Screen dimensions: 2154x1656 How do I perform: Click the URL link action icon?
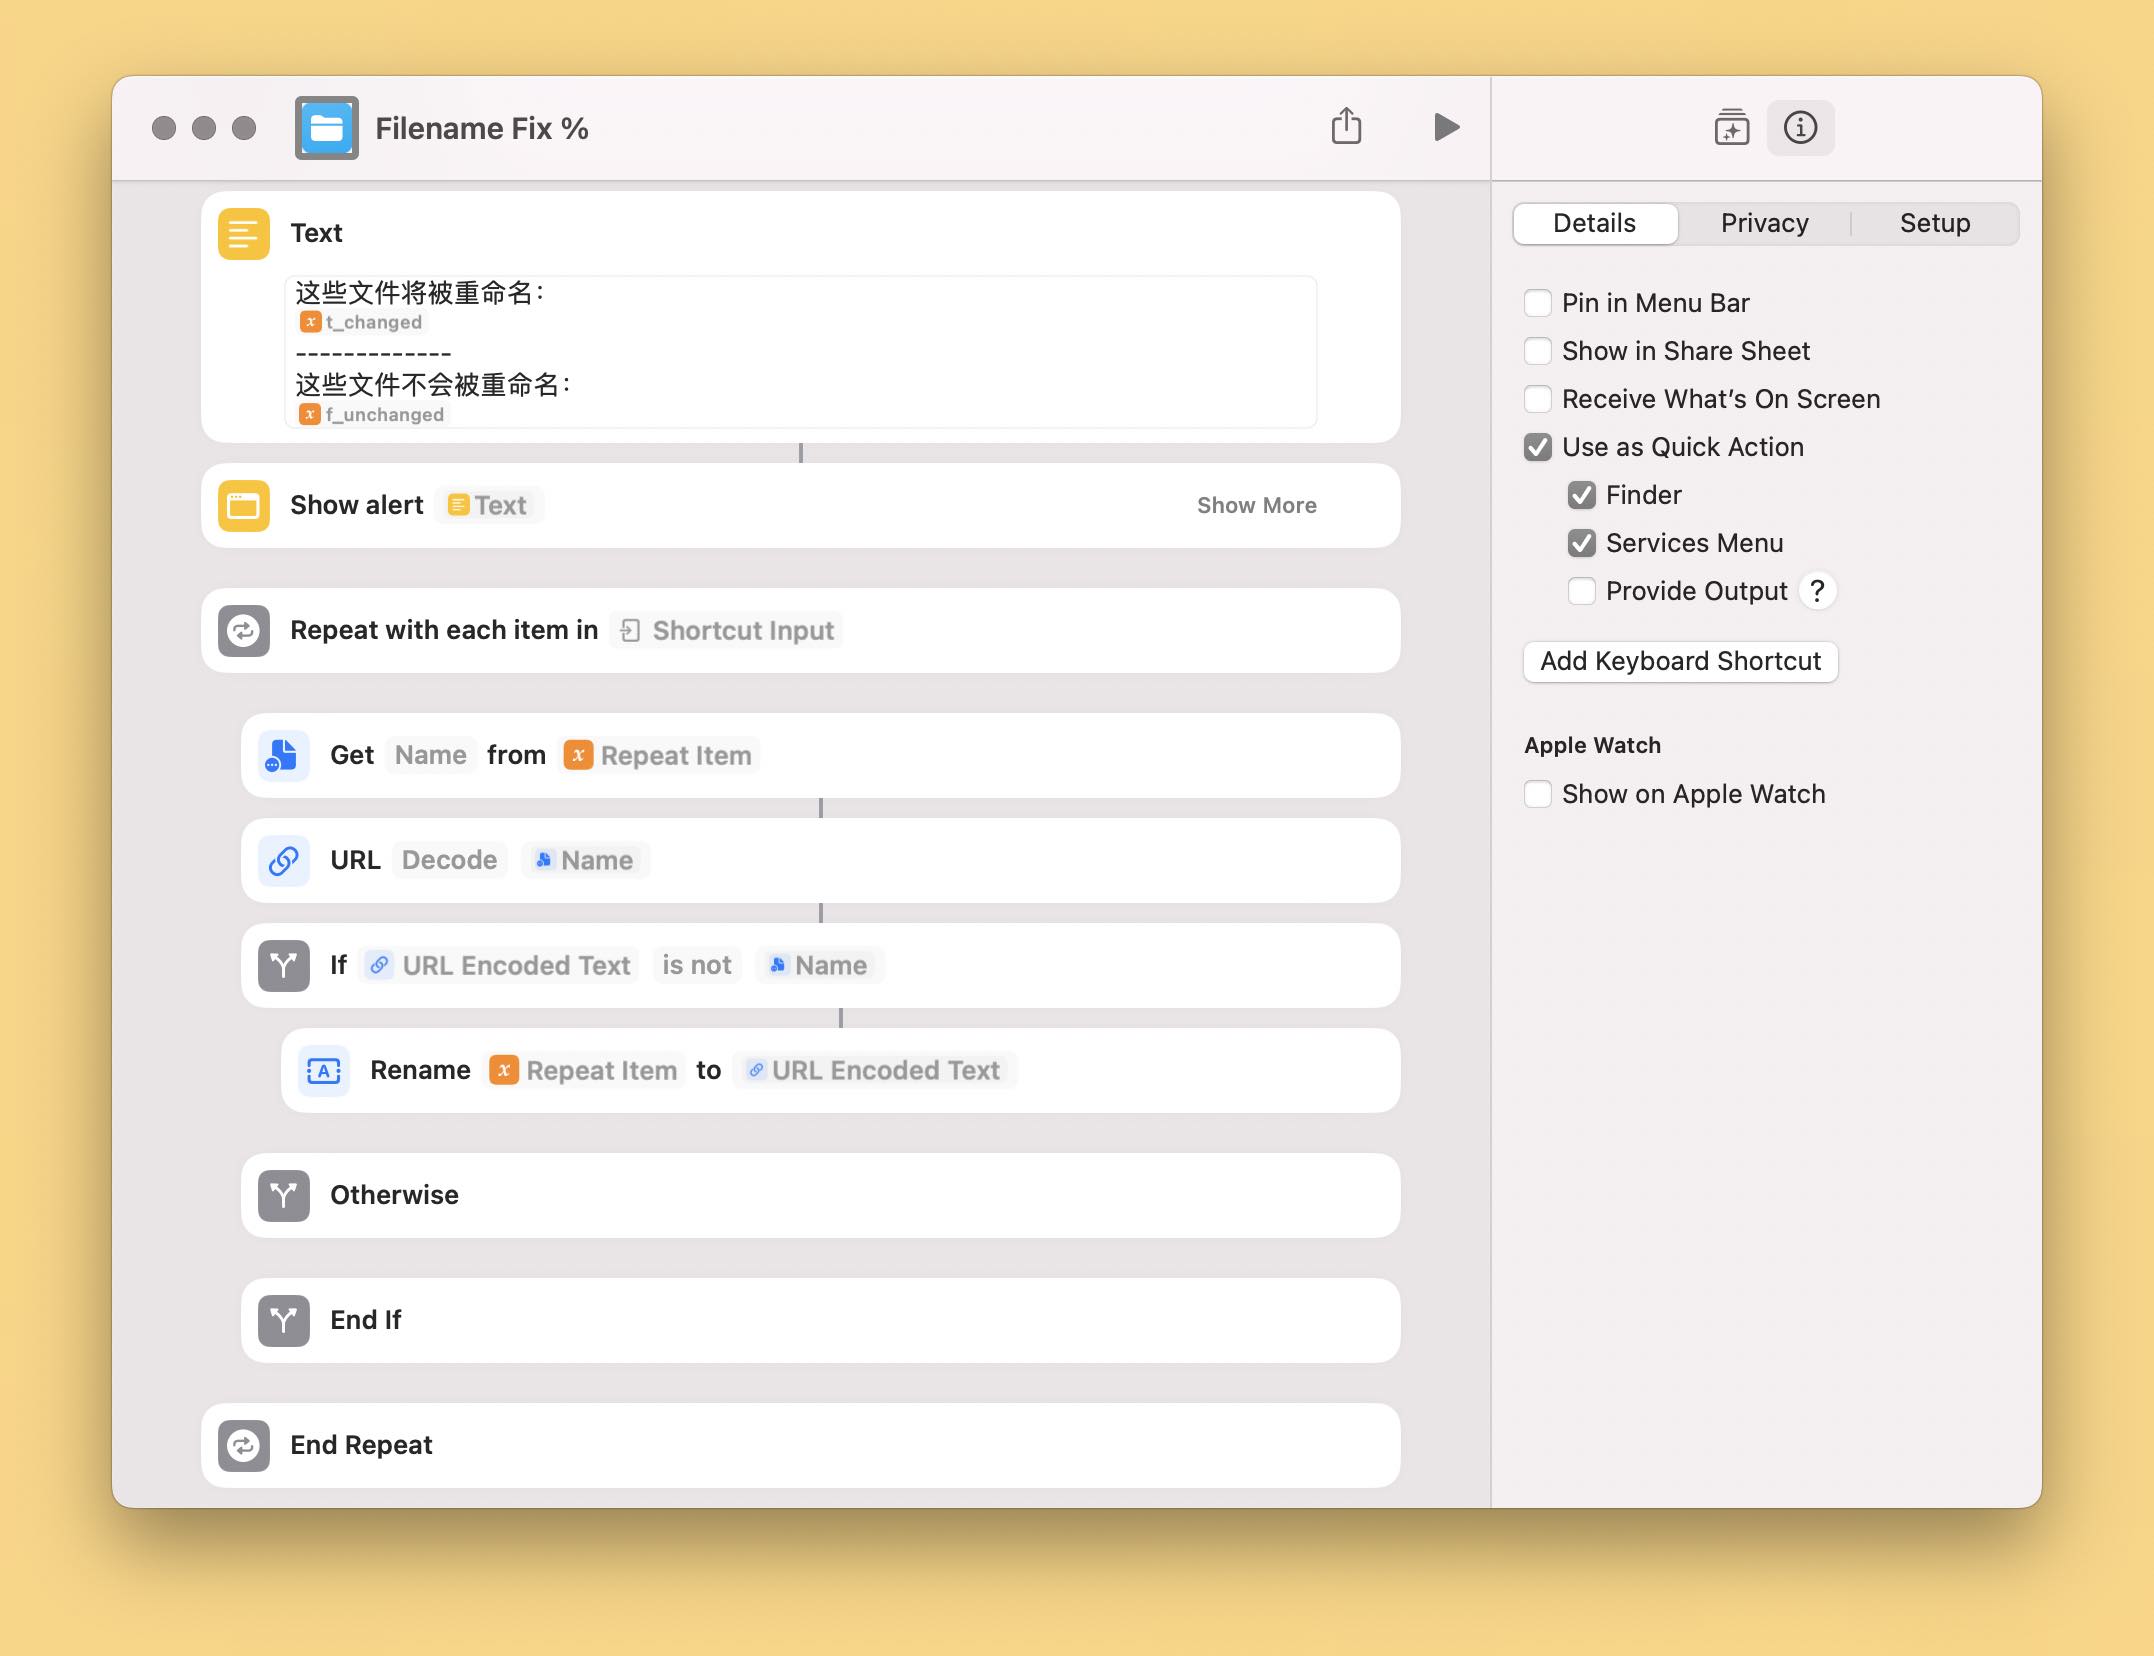(284, 860)
